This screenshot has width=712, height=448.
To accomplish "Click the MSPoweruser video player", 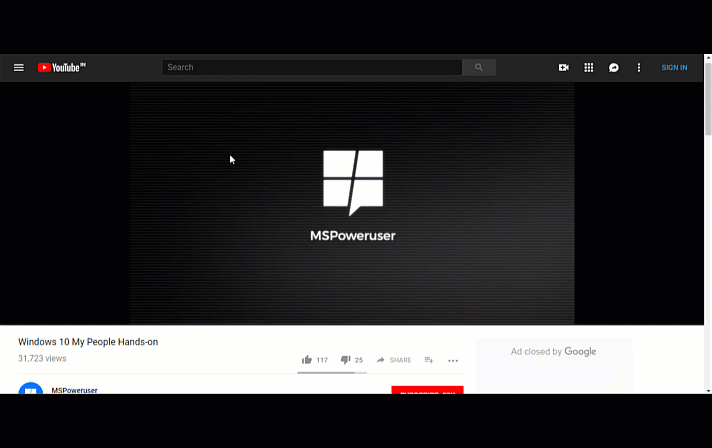I will tap(352, 203).
